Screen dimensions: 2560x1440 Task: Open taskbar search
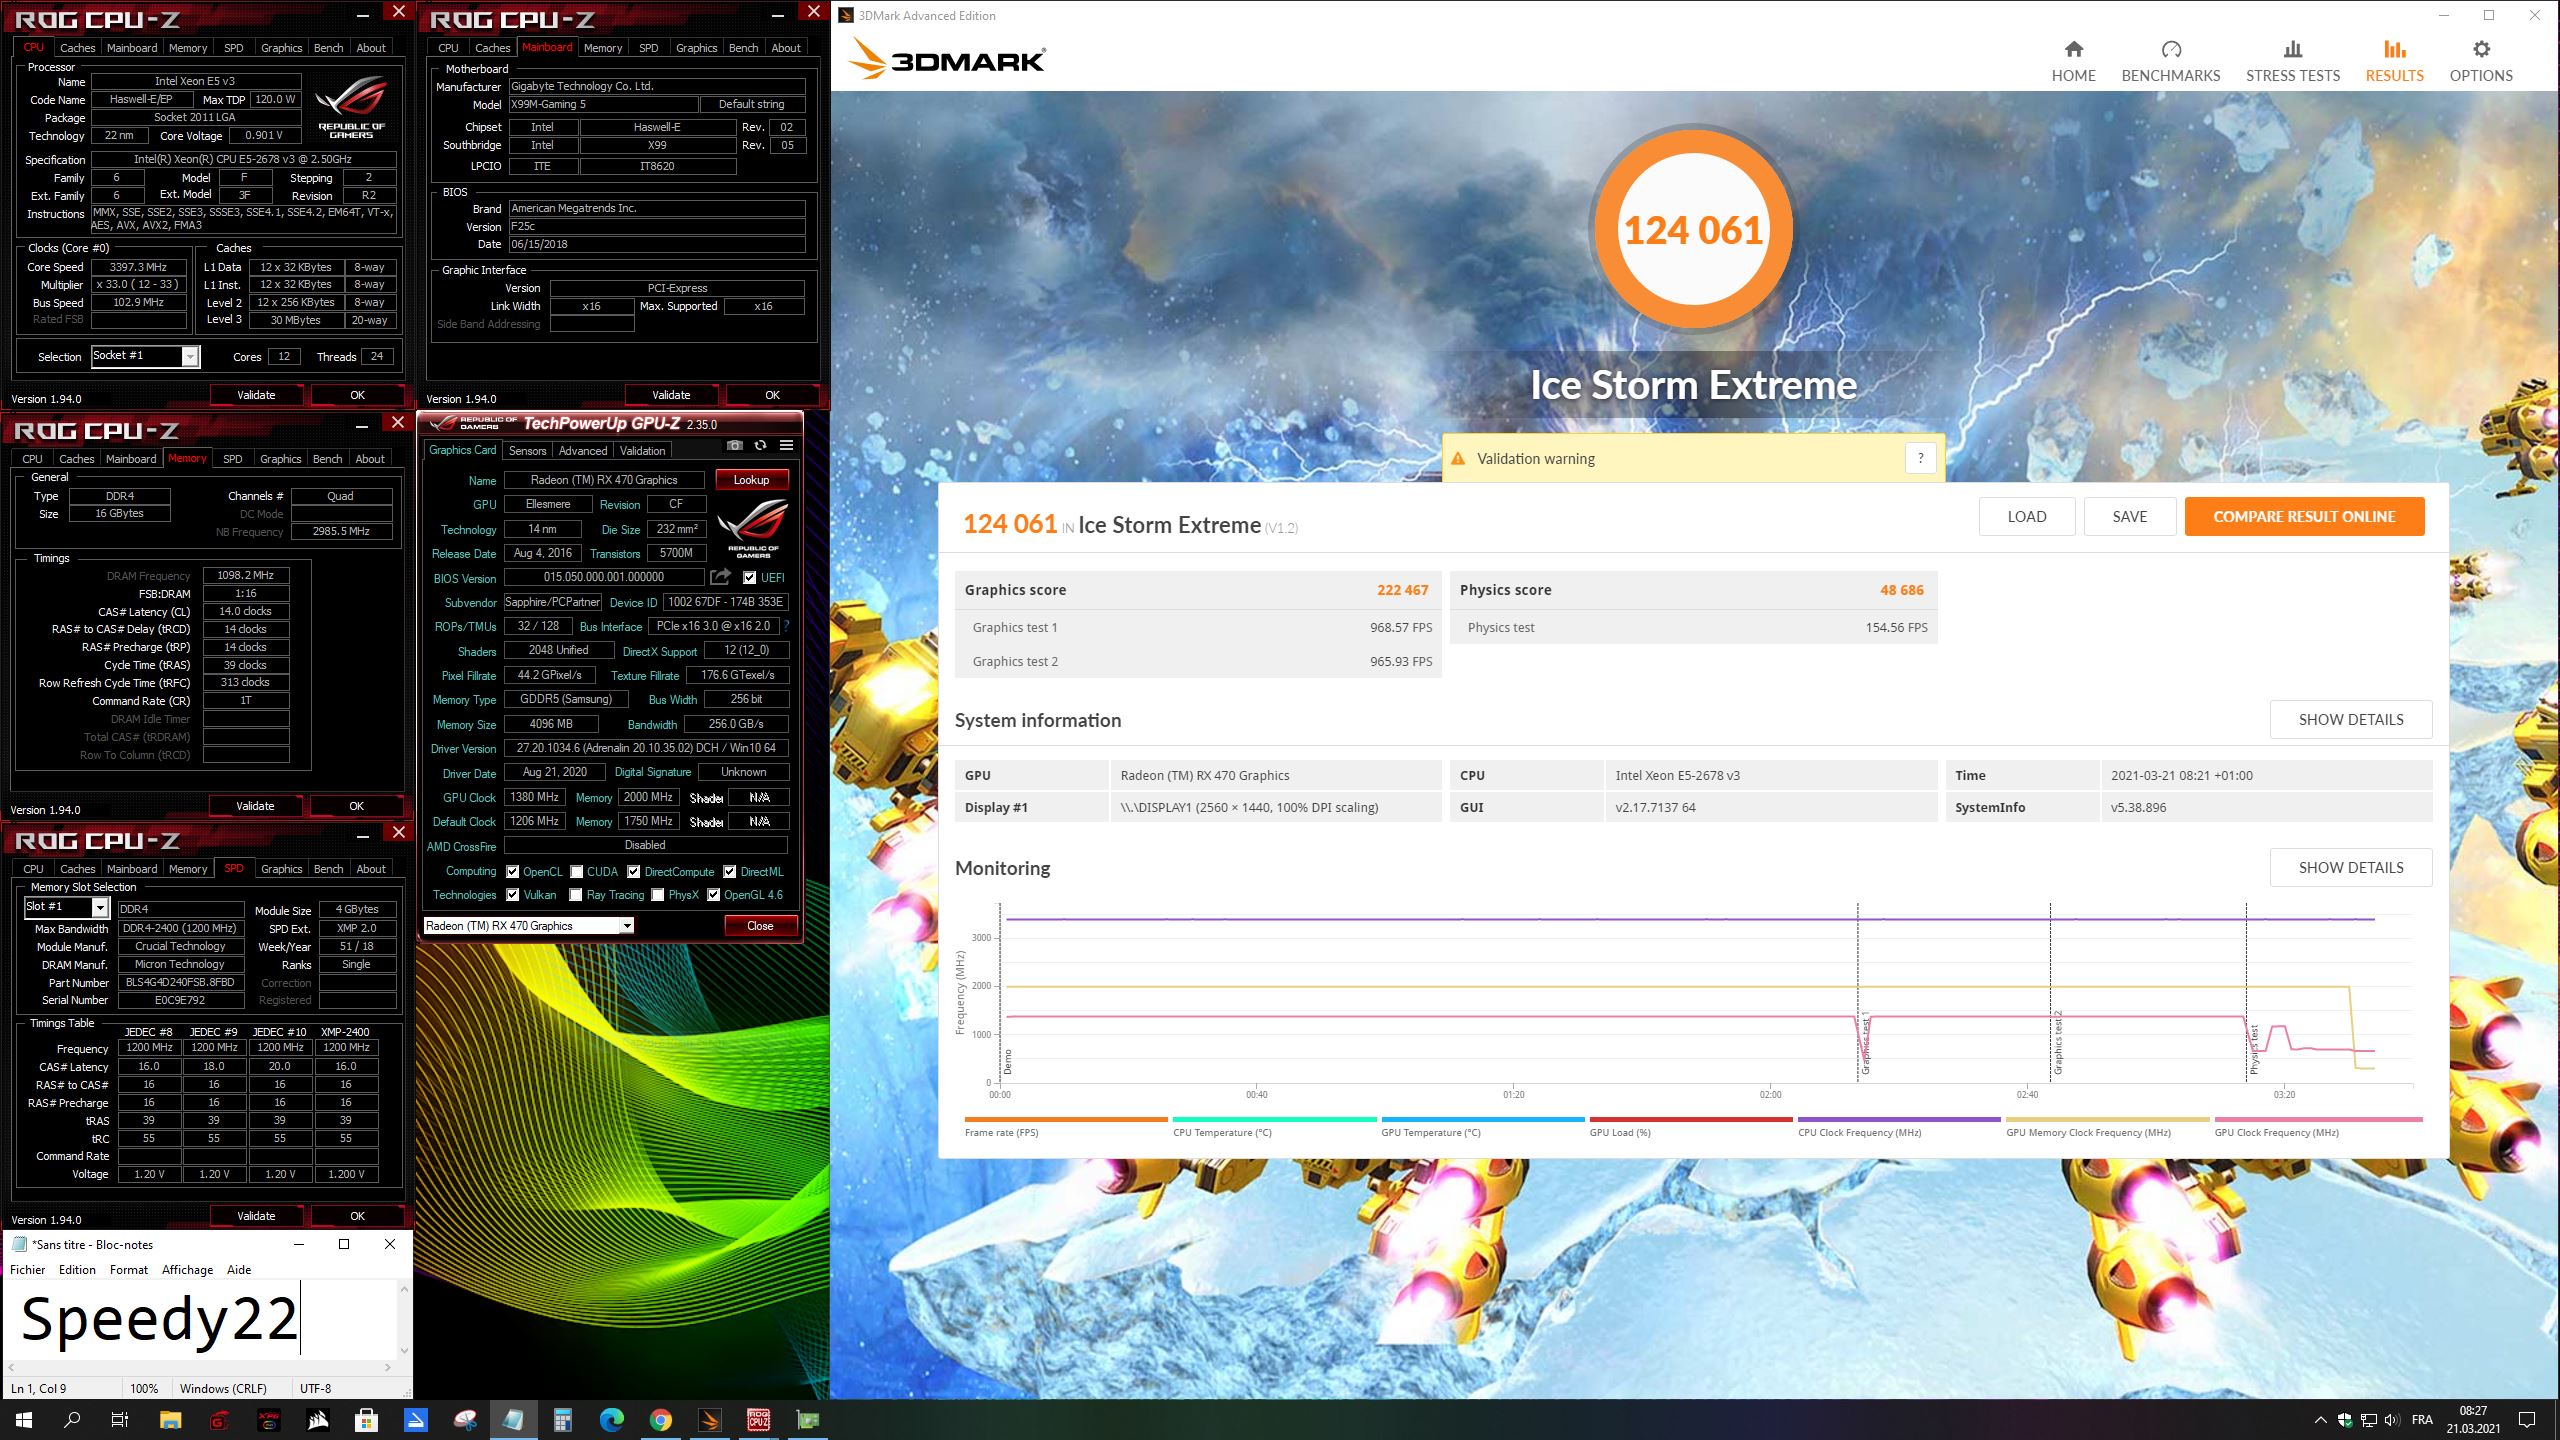point(72,1419)
